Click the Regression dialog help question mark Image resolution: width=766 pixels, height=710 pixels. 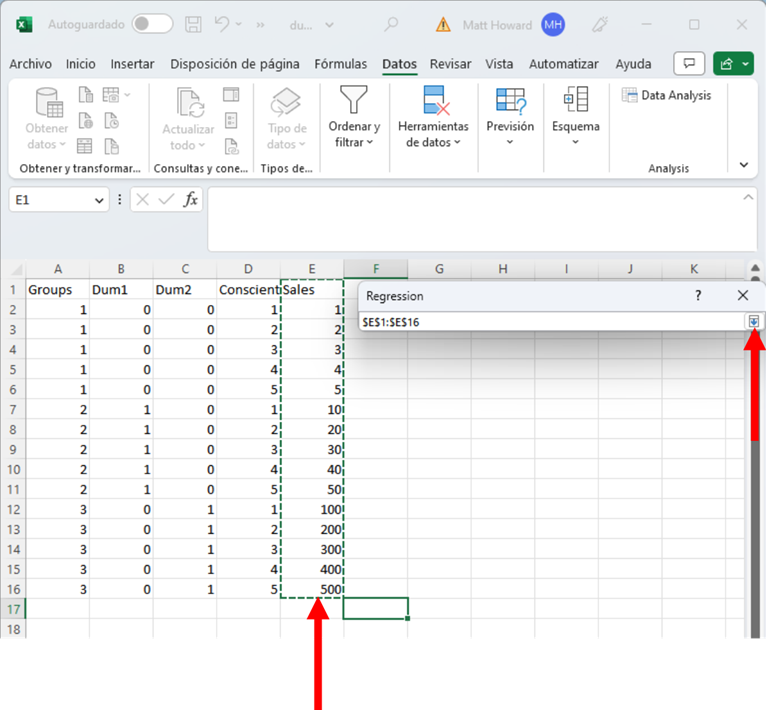698,296
